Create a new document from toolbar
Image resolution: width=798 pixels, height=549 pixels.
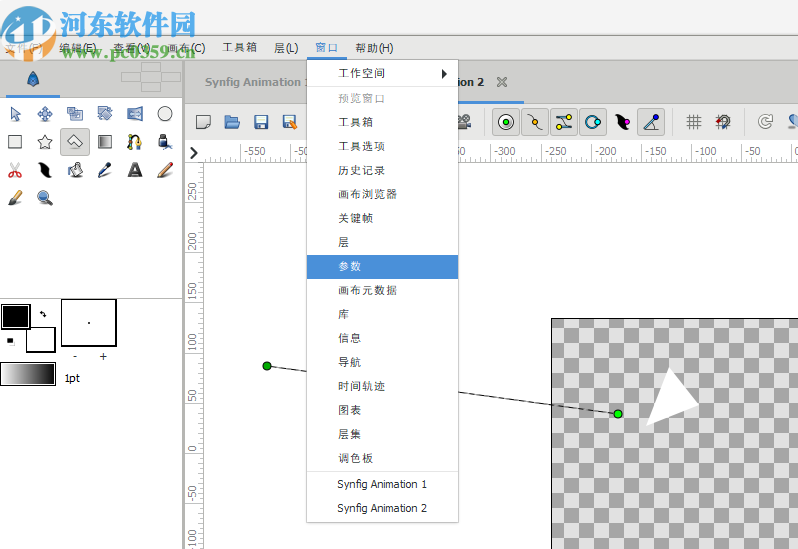click(x=204, y=122)
